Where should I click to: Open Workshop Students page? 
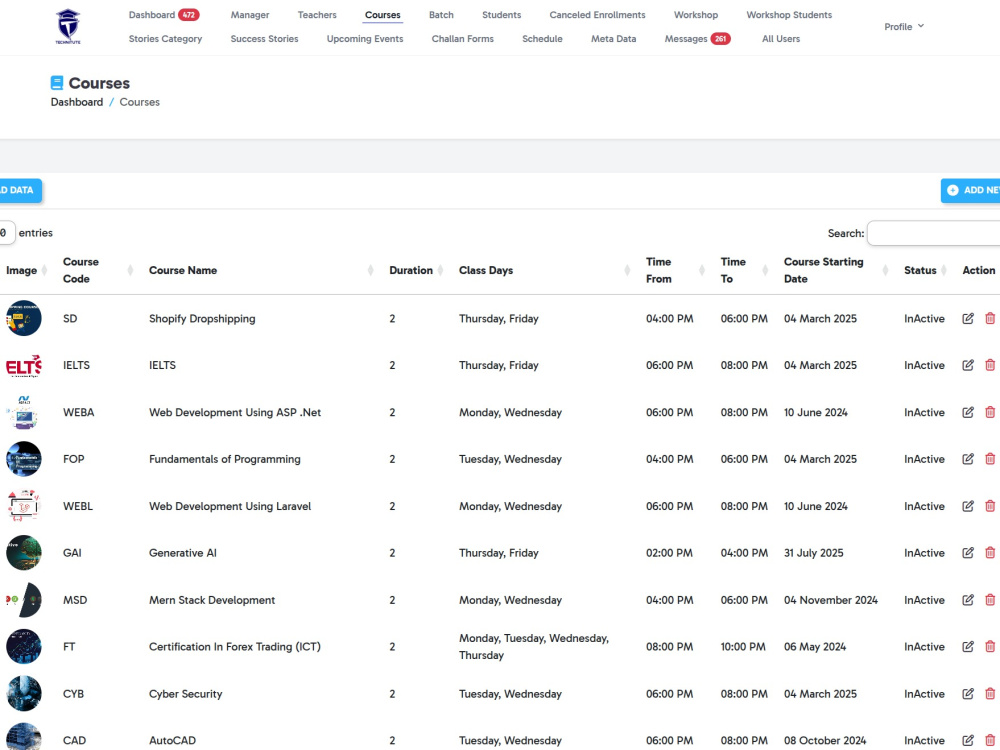click(789, 15)
